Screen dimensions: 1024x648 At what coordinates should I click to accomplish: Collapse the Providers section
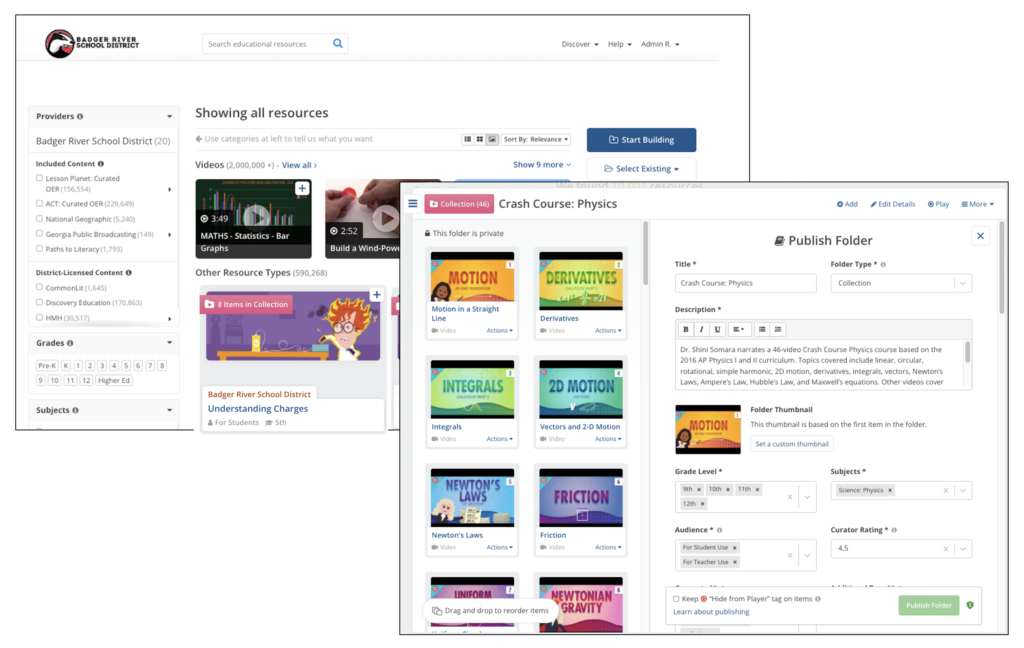click(x=170, y=116)
